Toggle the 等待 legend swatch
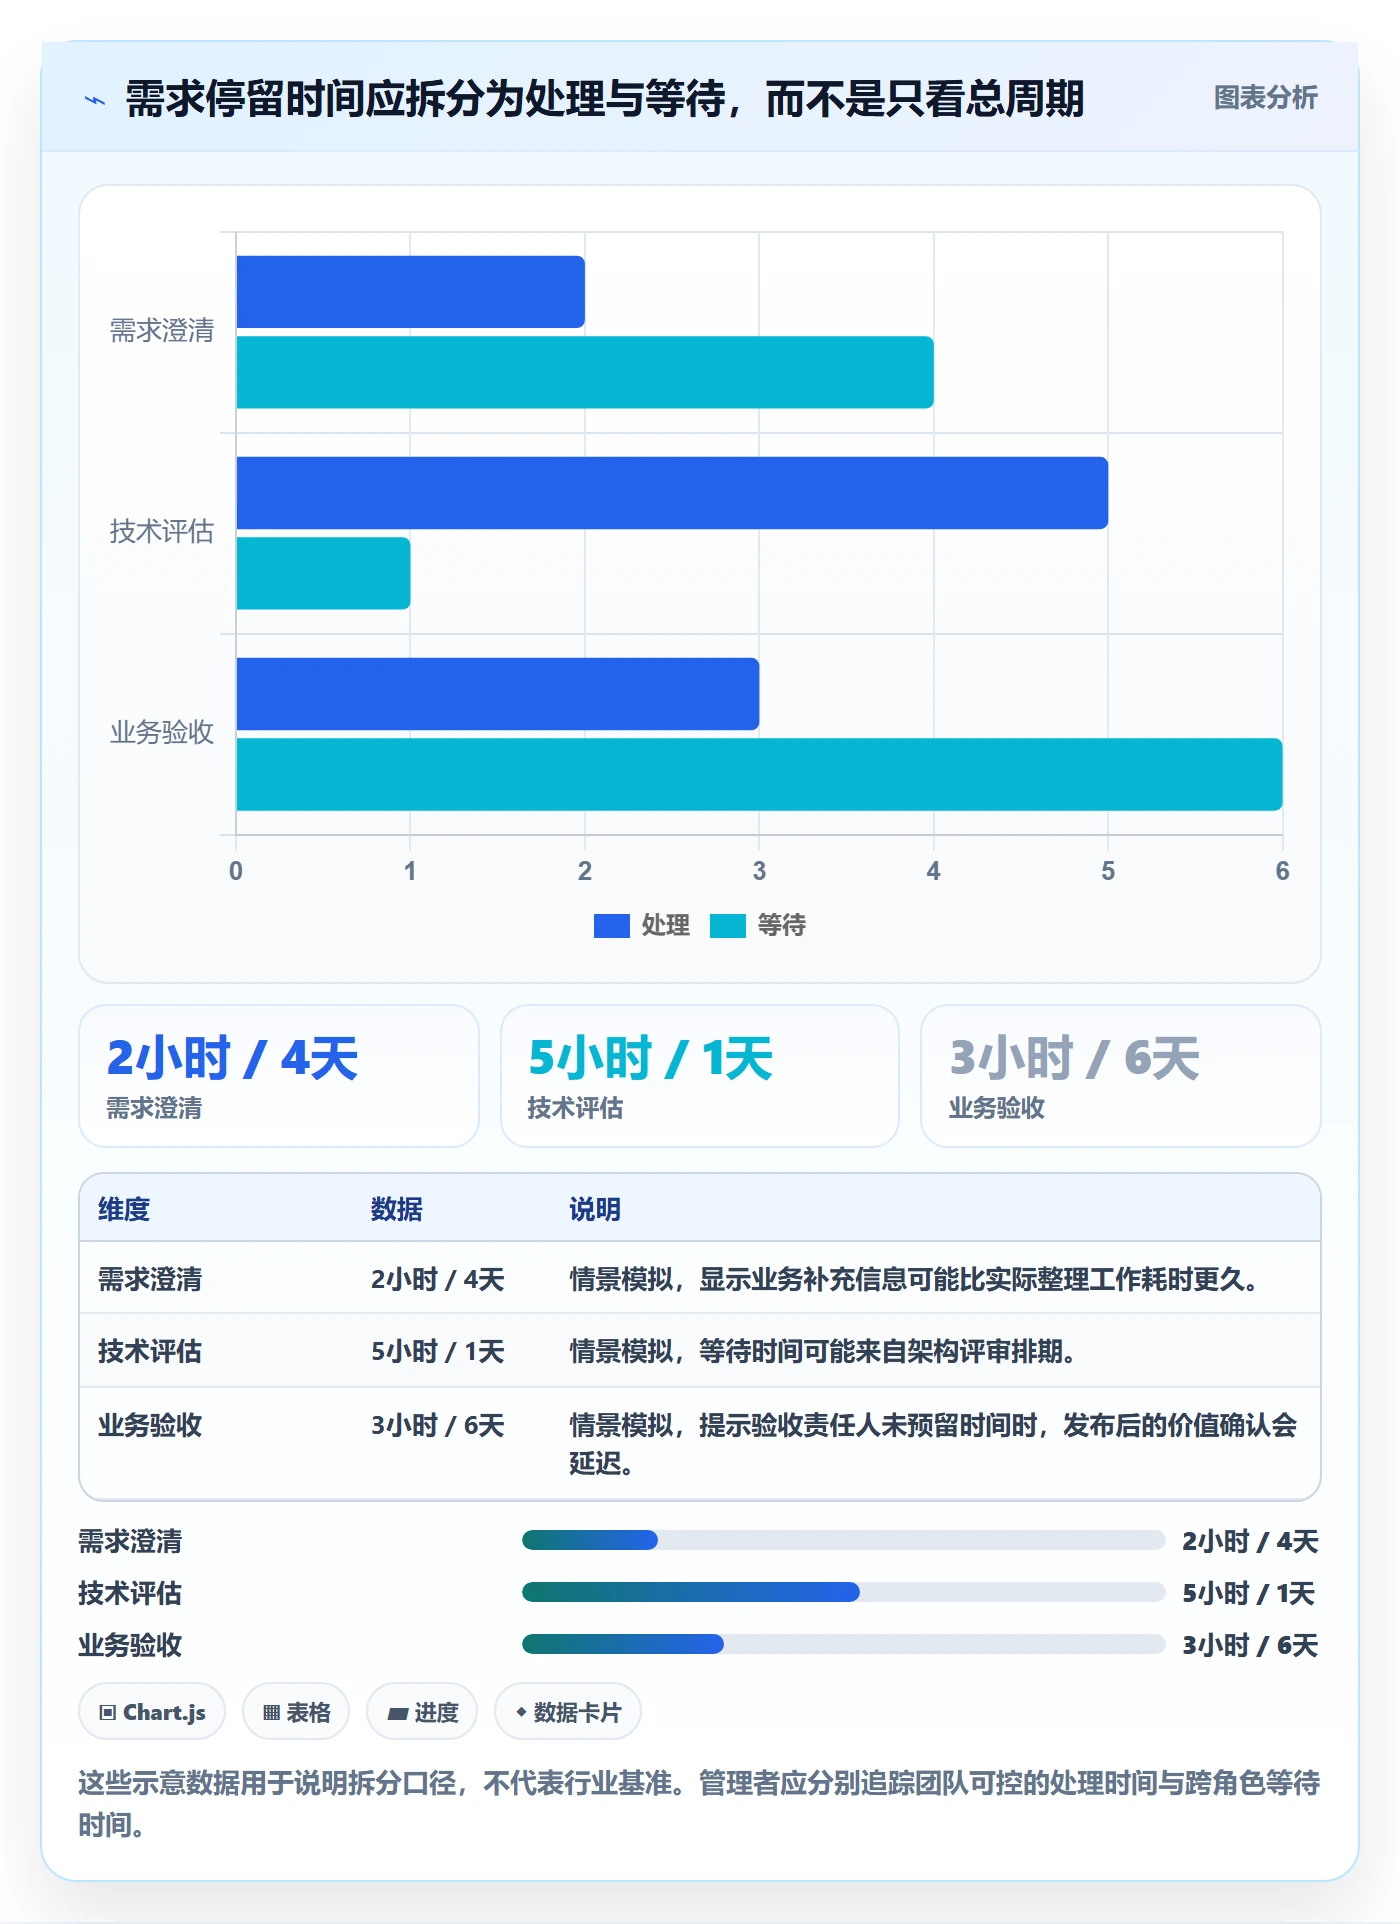Screen dimensions: 1400x1924 click(x=728, y=926)
